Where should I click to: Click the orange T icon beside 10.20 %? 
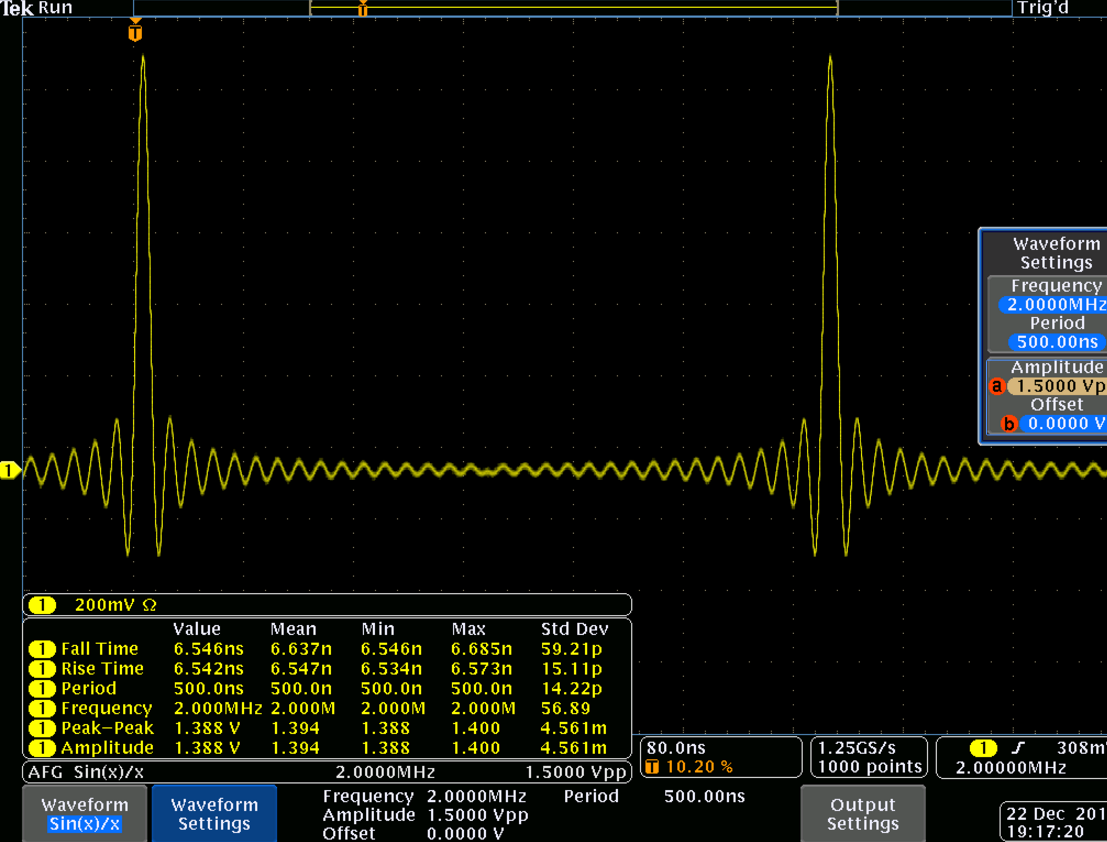point(652,767)
